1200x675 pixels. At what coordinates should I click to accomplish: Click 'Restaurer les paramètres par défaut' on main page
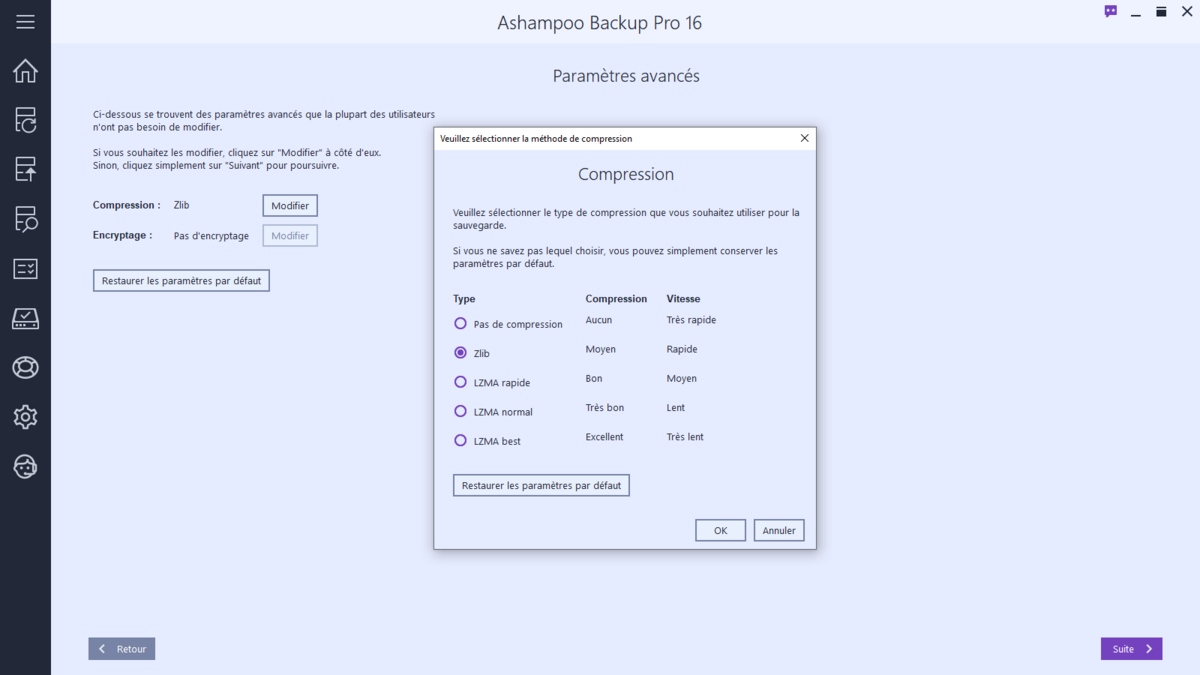coord(181,281)
